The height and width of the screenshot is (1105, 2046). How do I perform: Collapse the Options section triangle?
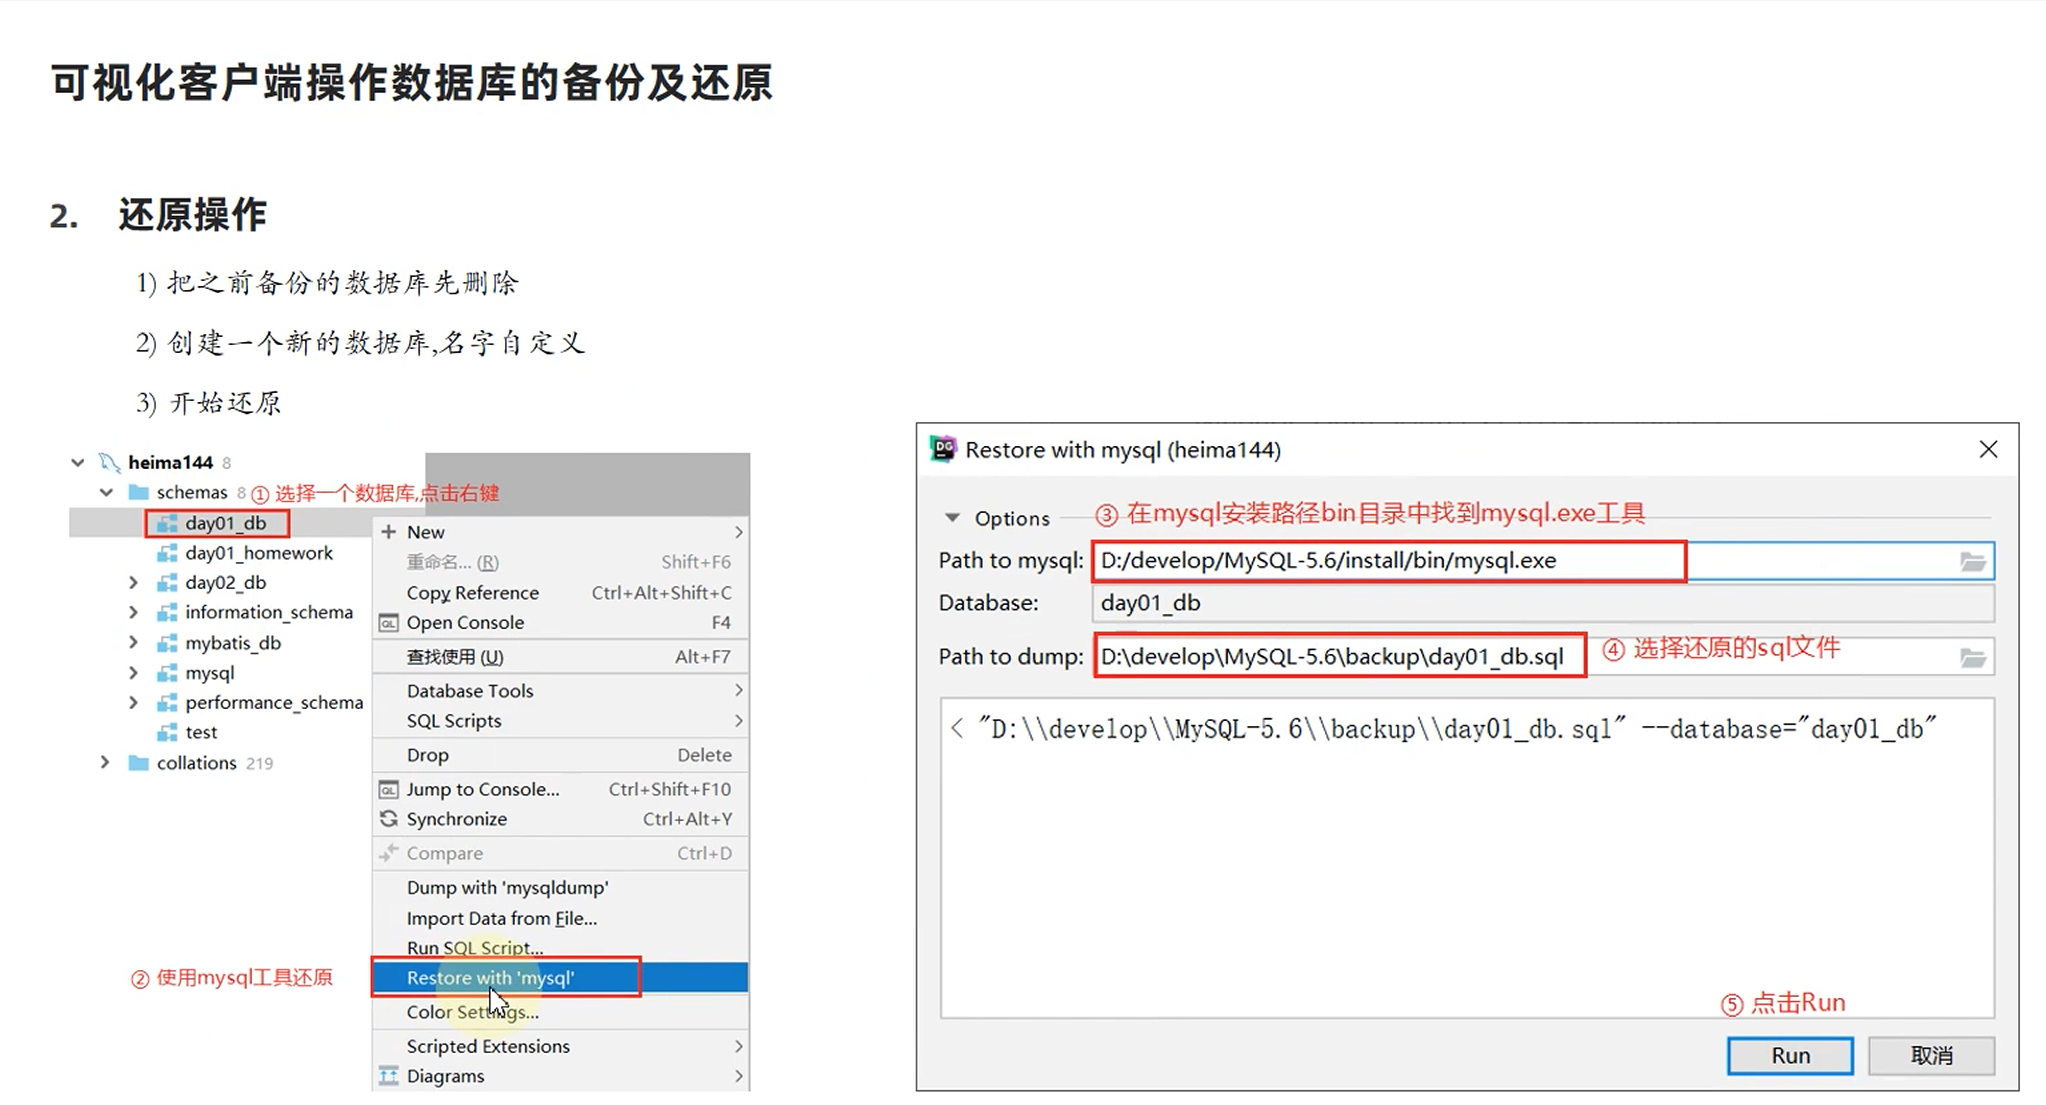pos(952,518)
